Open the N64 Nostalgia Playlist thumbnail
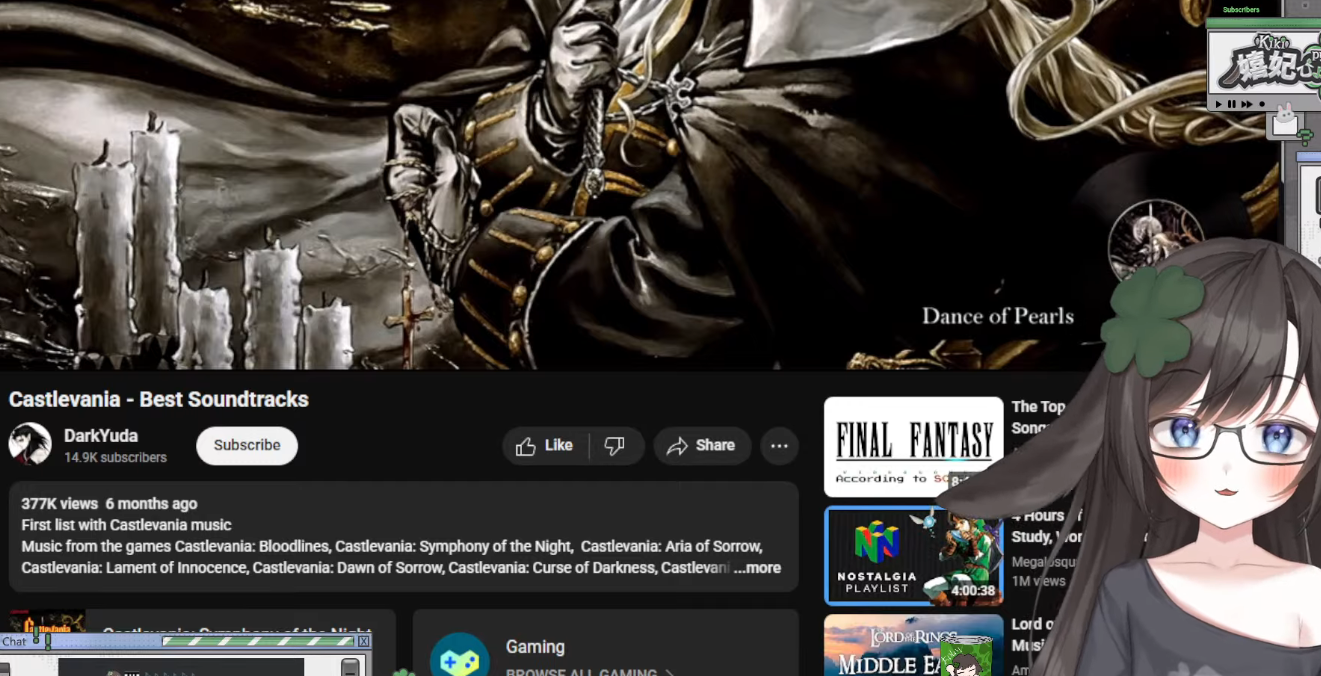Screen dimensions: 1321x676 [x=913, y=555]
